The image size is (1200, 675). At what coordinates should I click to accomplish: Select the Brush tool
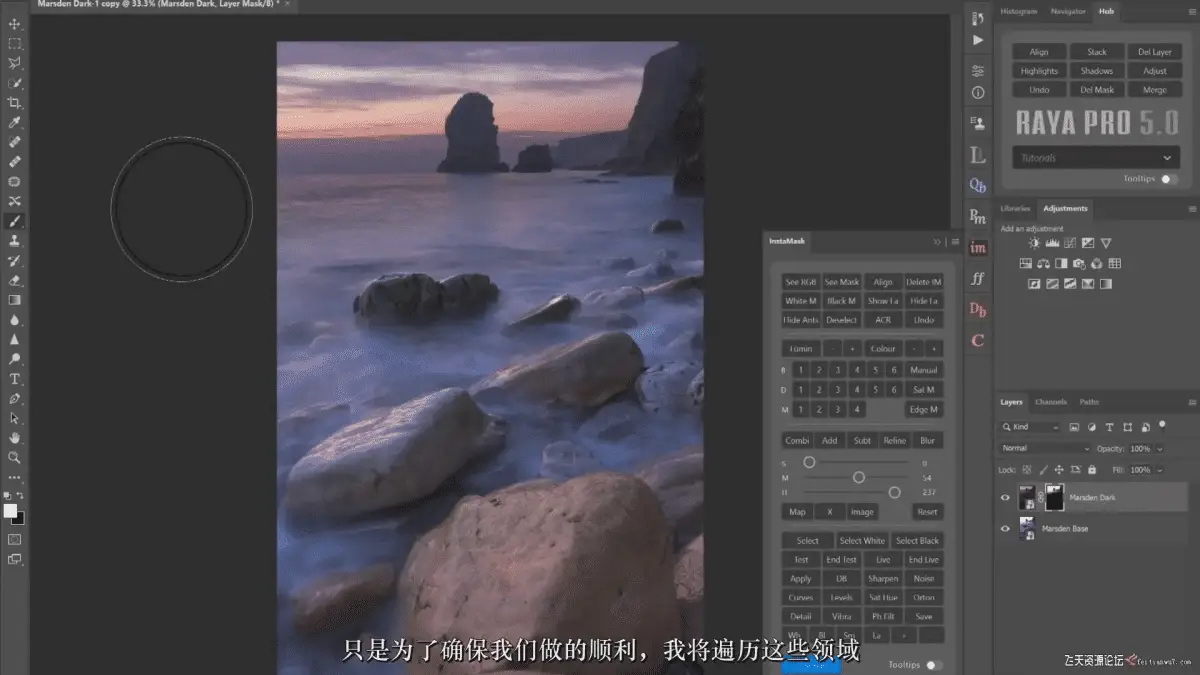point(15,221)
